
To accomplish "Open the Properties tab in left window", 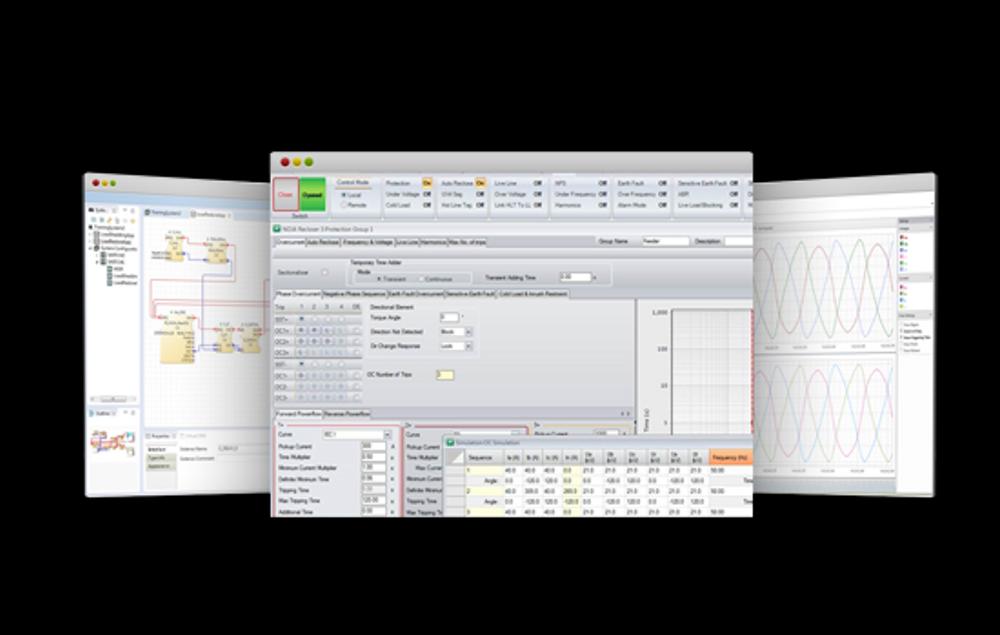I will coord(159,437).
